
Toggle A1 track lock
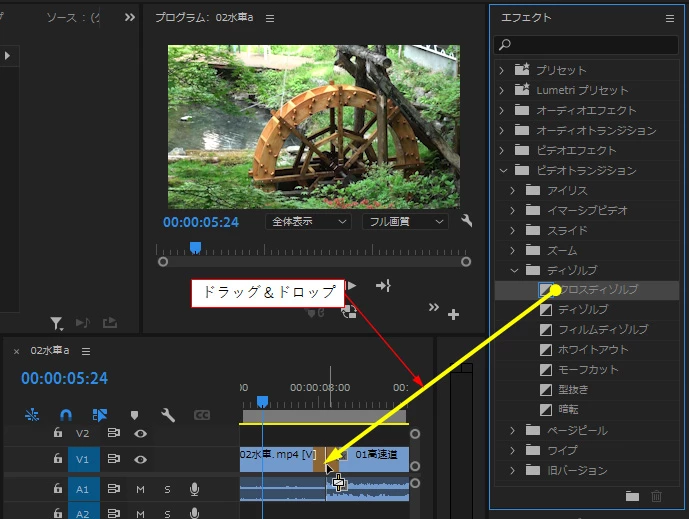point(58,488)
